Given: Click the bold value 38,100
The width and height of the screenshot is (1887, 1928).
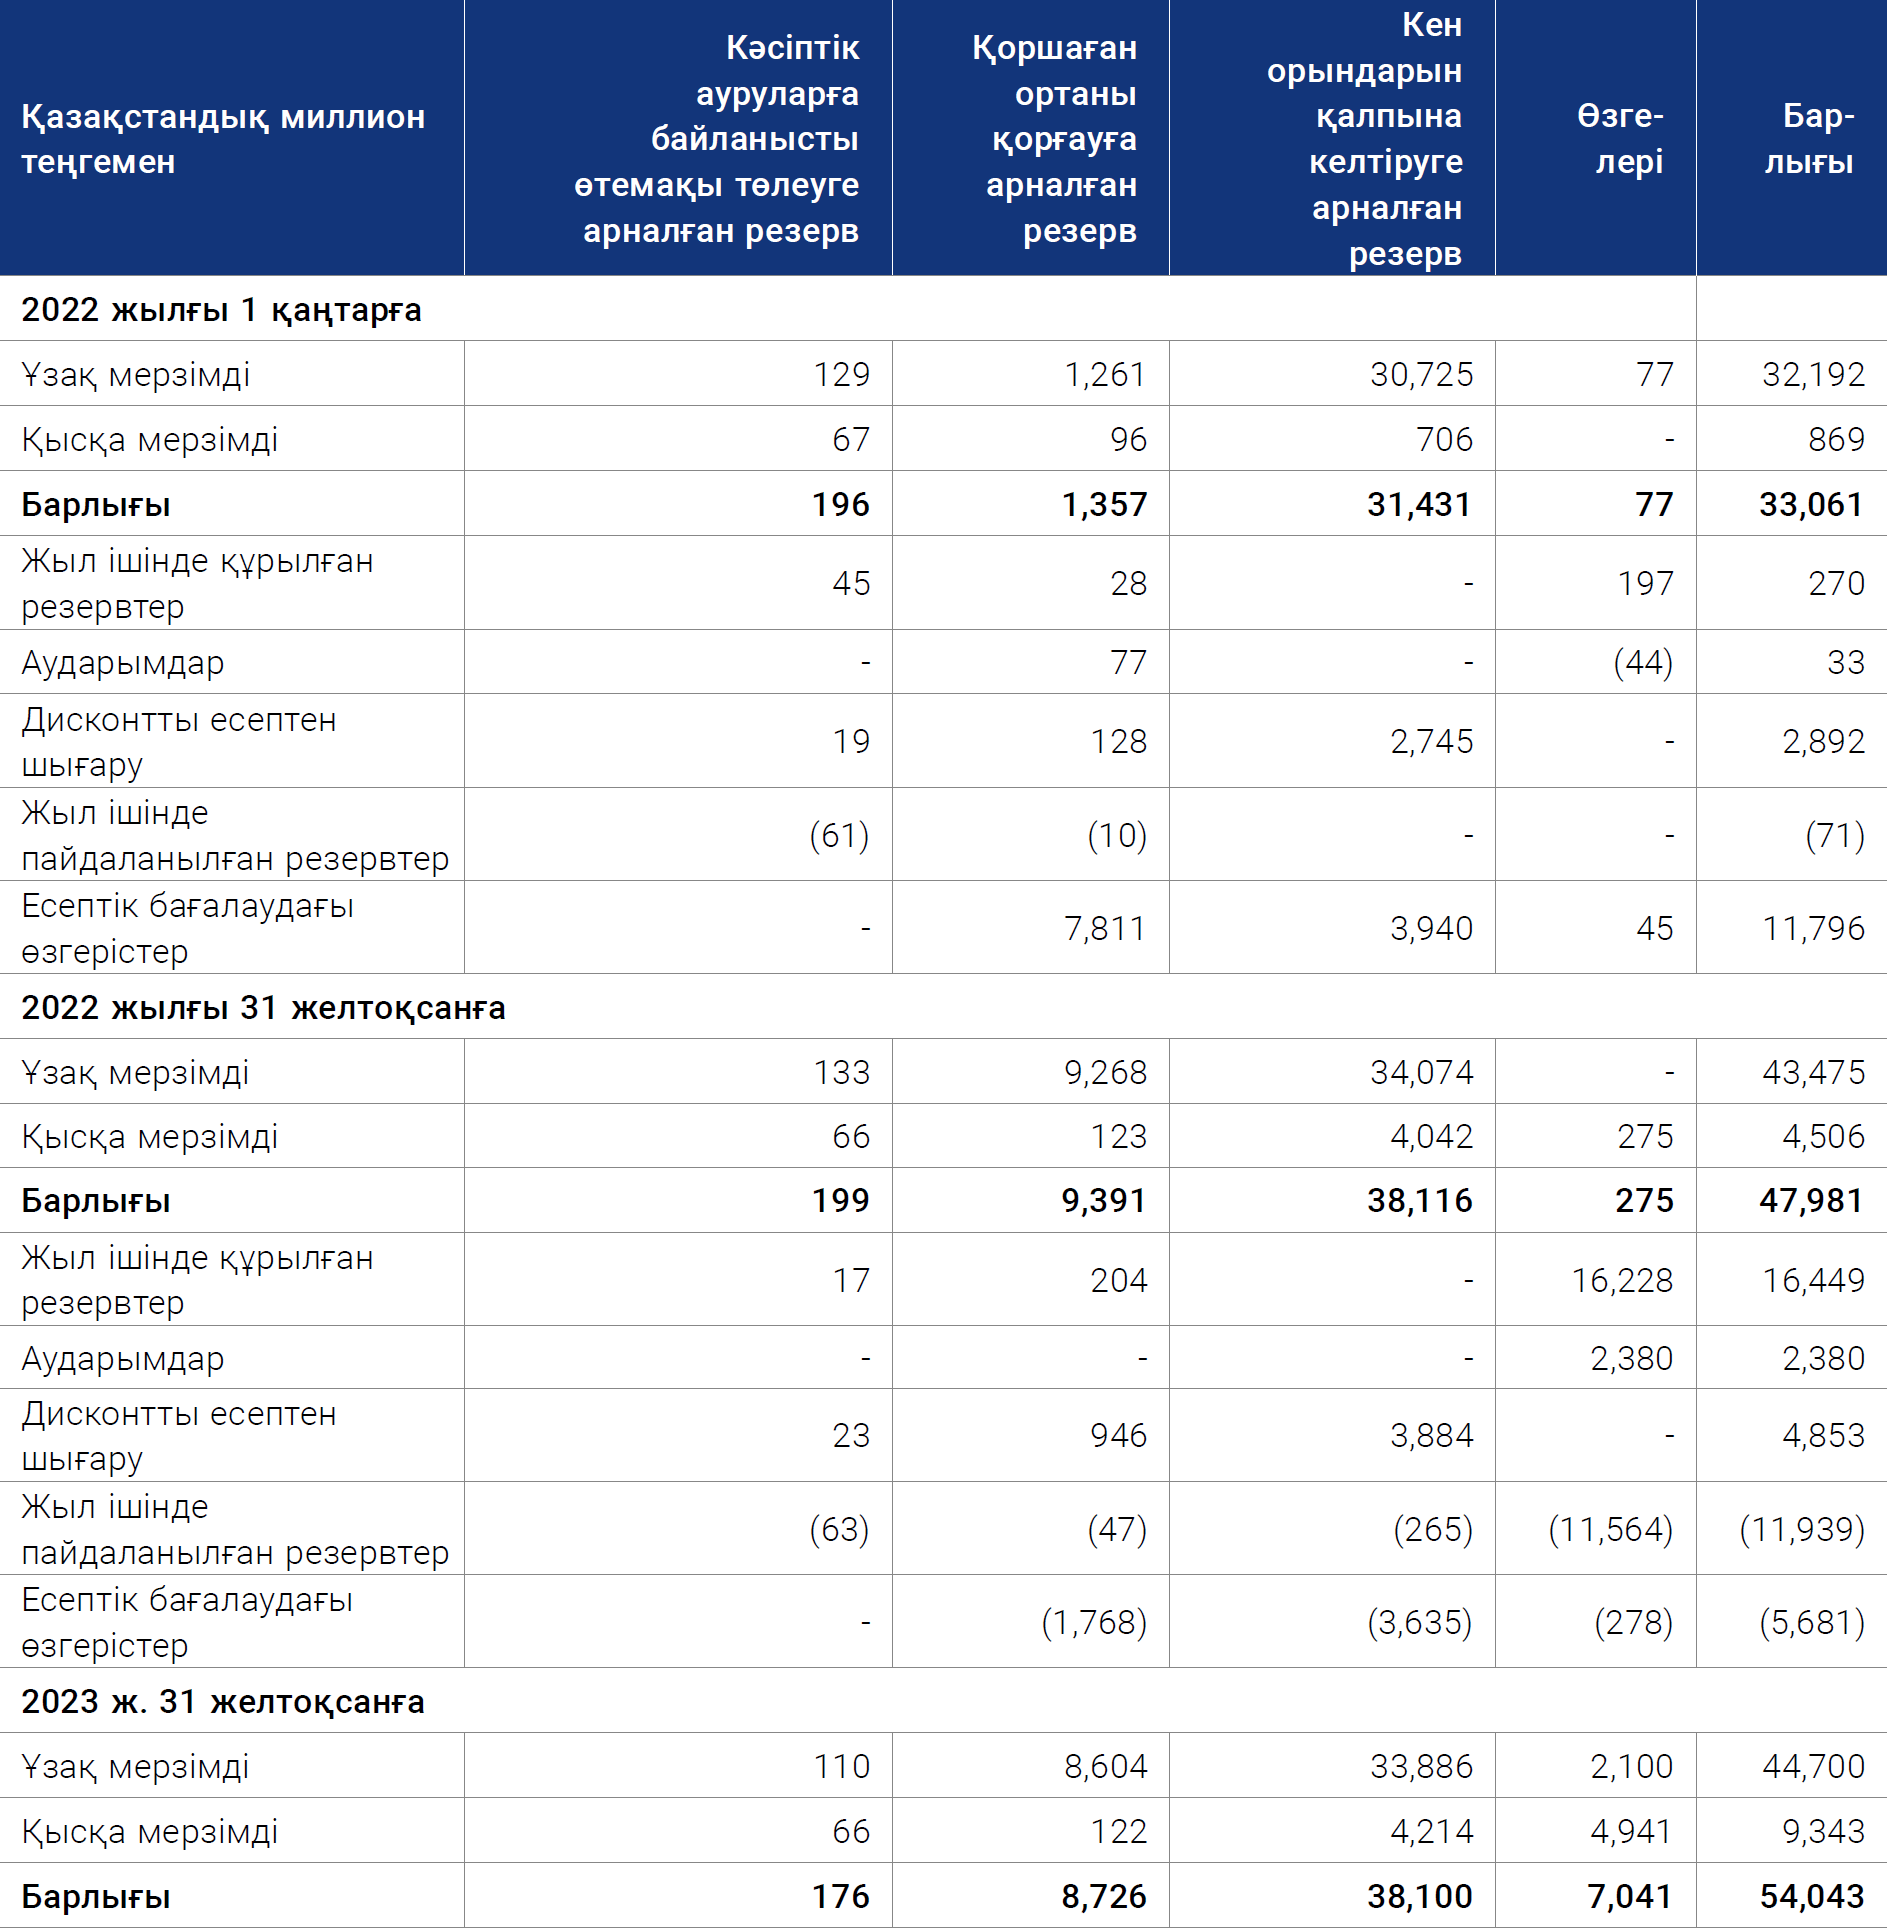Looking at the screenshot, I should click(x=1420, y=1897).
